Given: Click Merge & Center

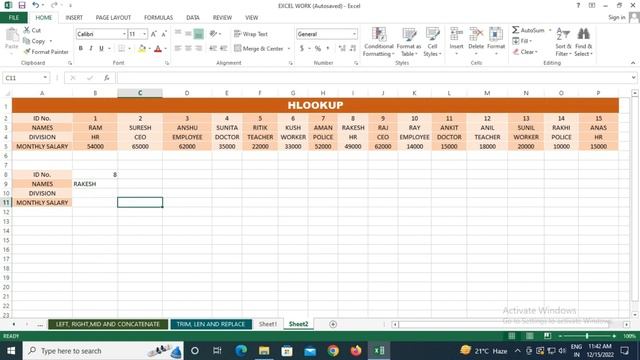Looking at the screenshot, I should [x=259, y=49].
